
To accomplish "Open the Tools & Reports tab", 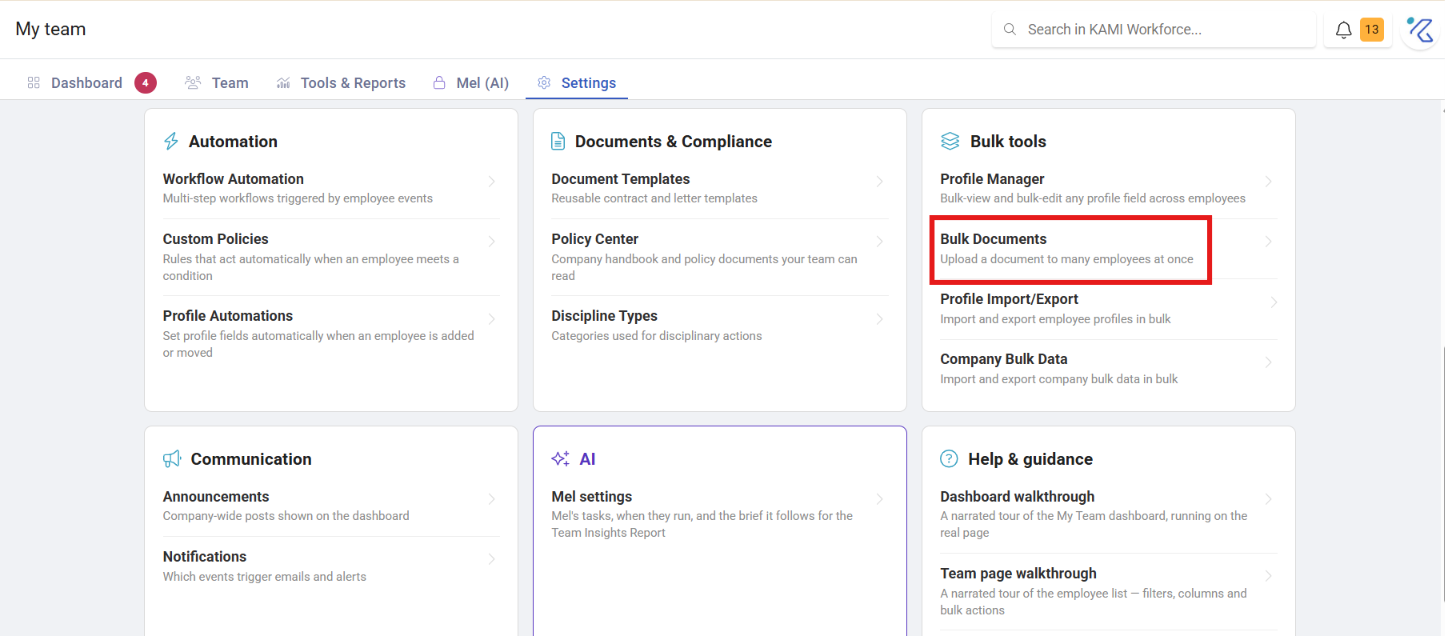I will click(x=353, y=83).
